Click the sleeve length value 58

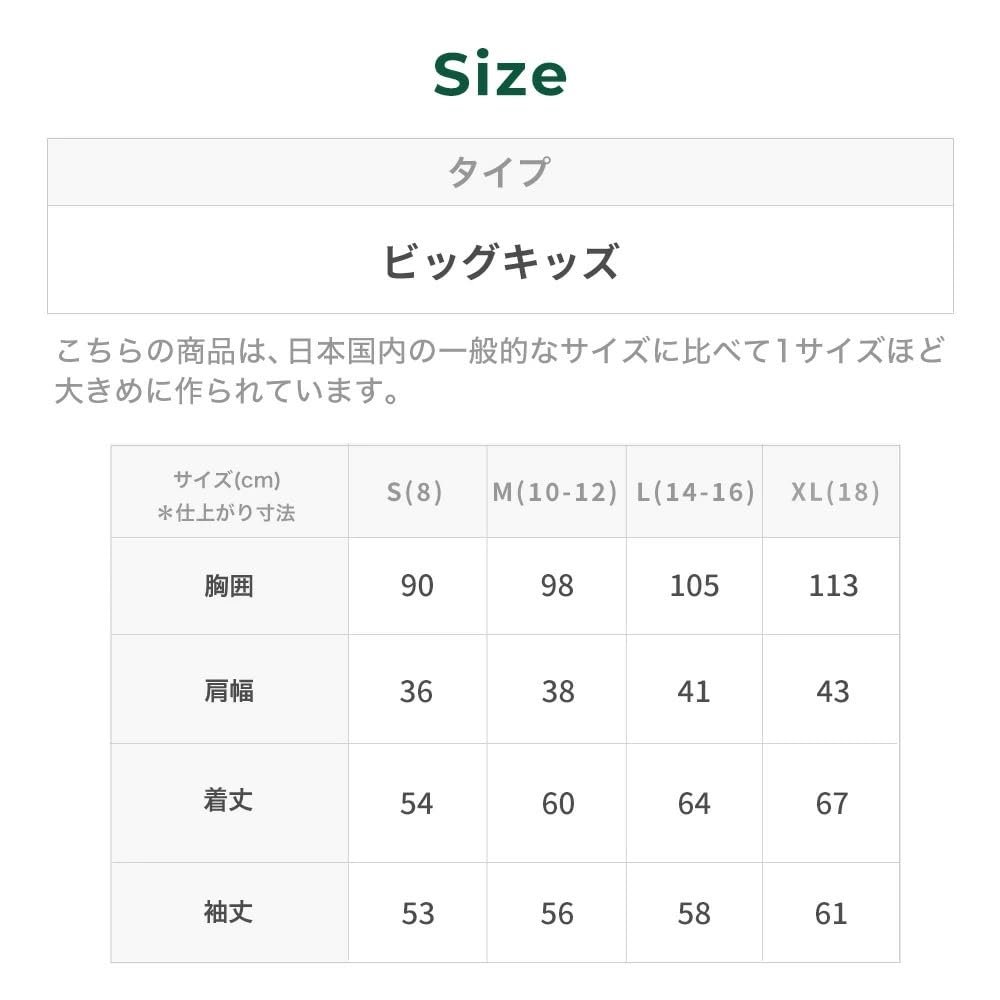point(694,913)
